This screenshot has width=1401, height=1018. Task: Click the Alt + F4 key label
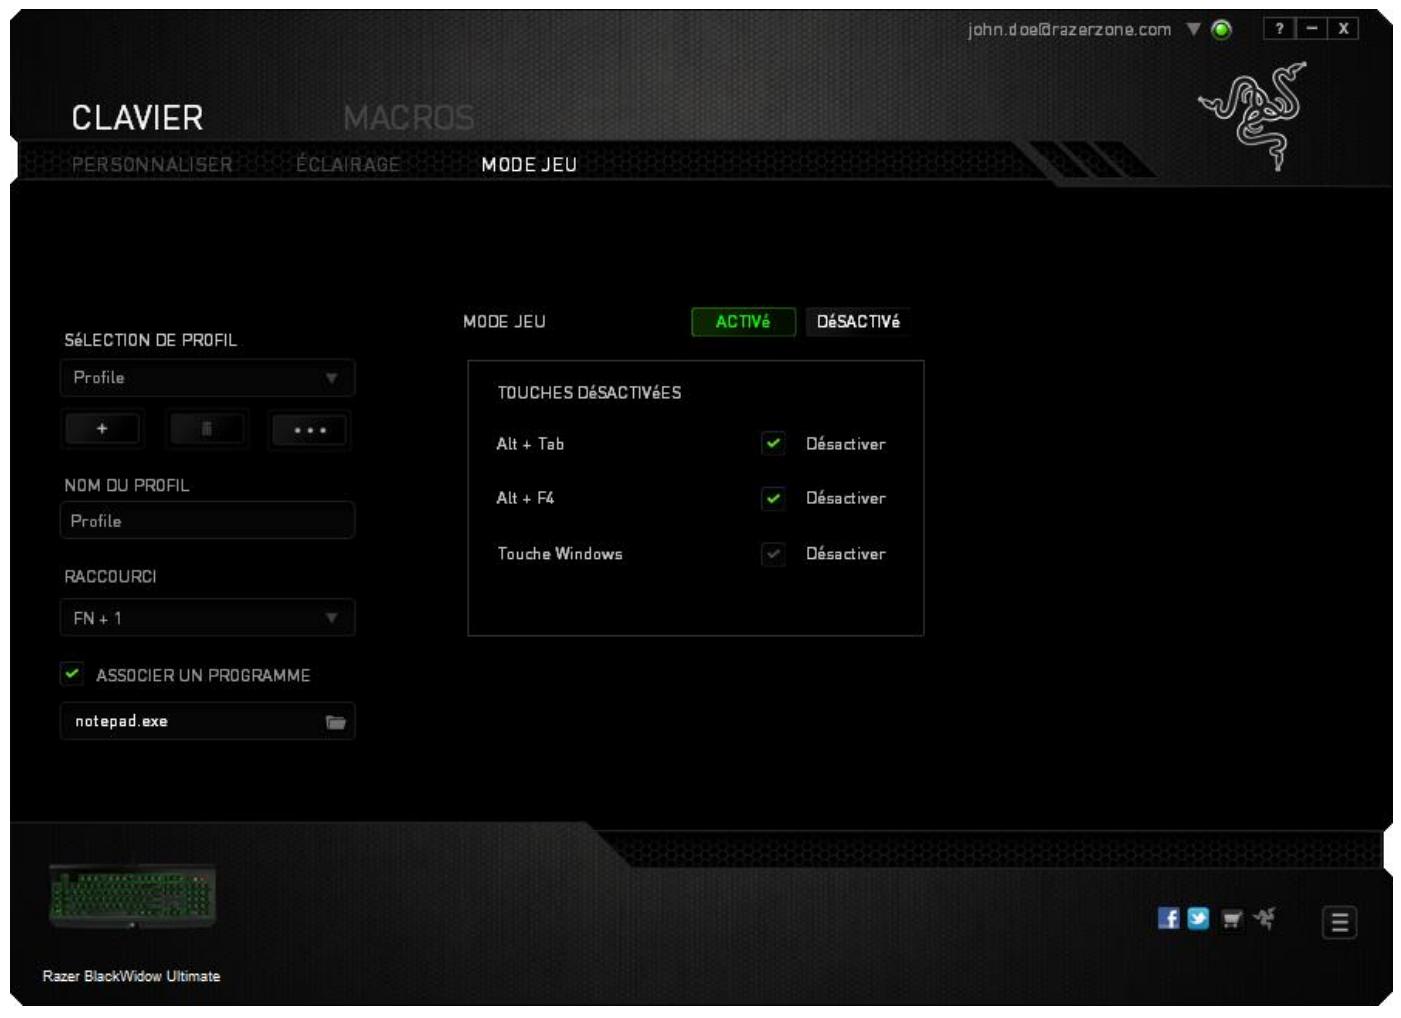coord(525,498)
